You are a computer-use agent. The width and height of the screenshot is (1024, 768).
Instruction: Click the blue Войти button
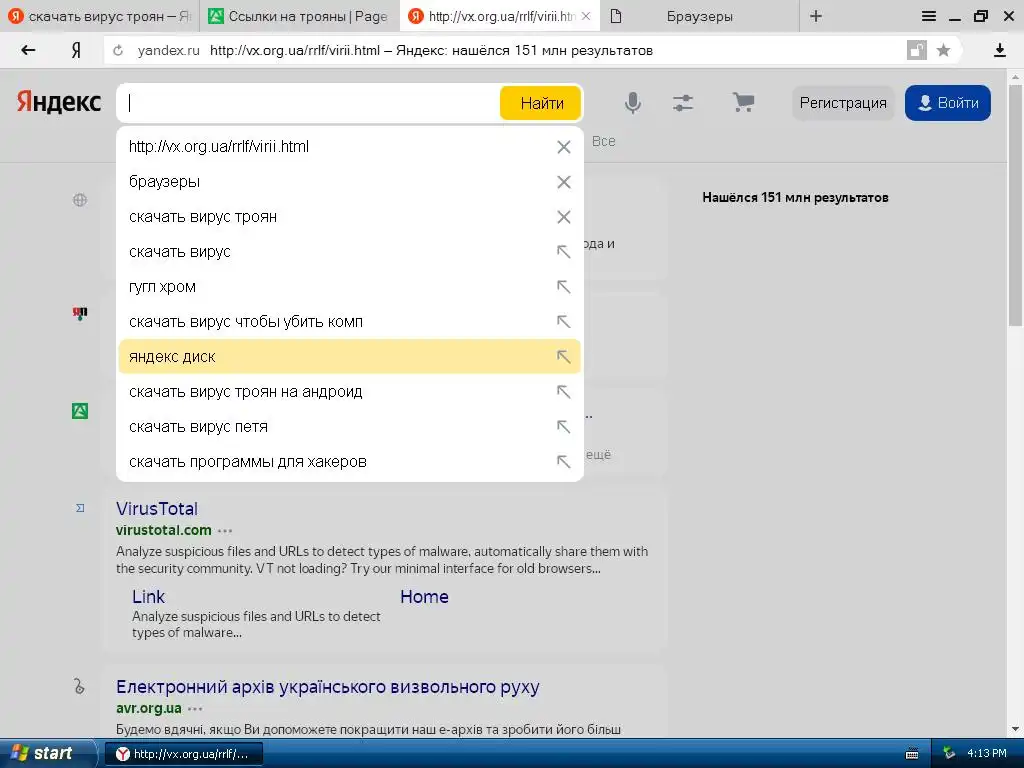pos(948,103)
